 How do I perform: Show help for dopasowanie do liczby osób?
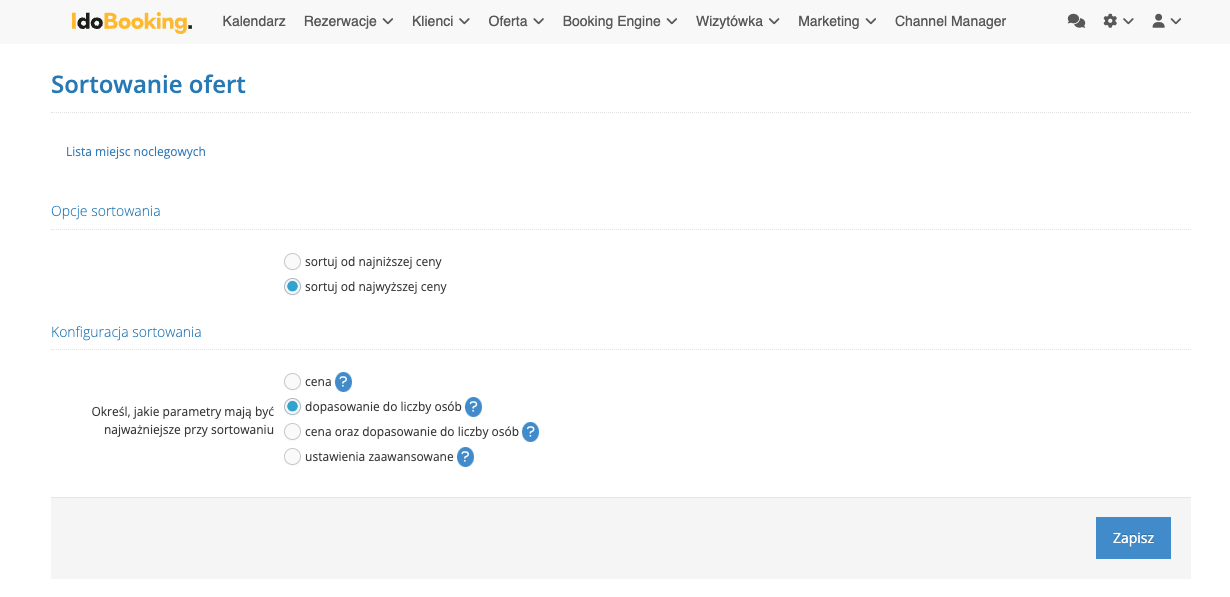[x=473, y=406]
